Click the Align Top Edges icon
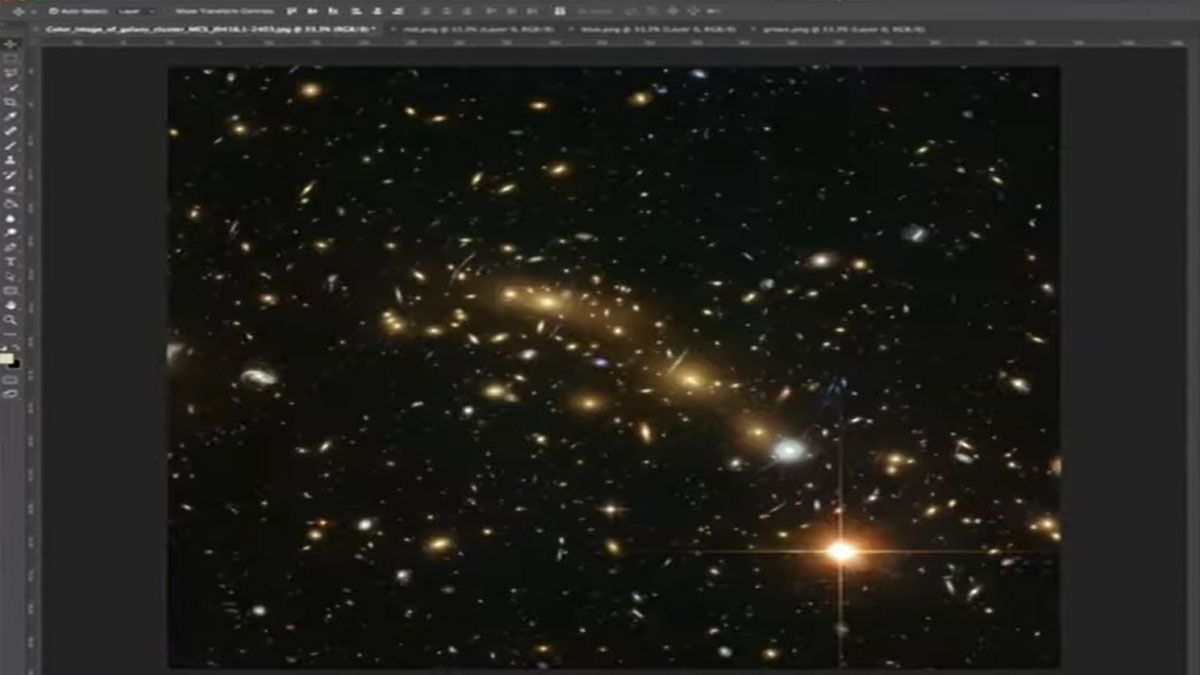 coord(292,10)
